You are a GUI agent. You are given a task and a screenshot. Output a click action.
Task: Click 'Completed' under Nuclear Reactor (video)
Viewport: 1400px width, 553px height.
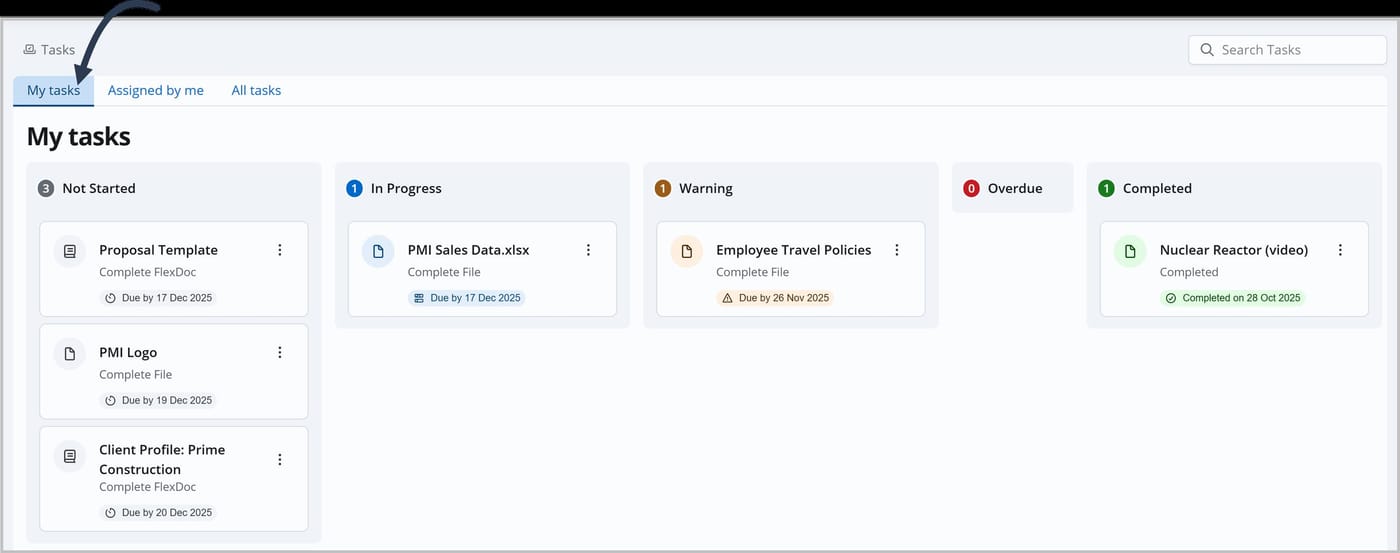[x=1189, y=272]
